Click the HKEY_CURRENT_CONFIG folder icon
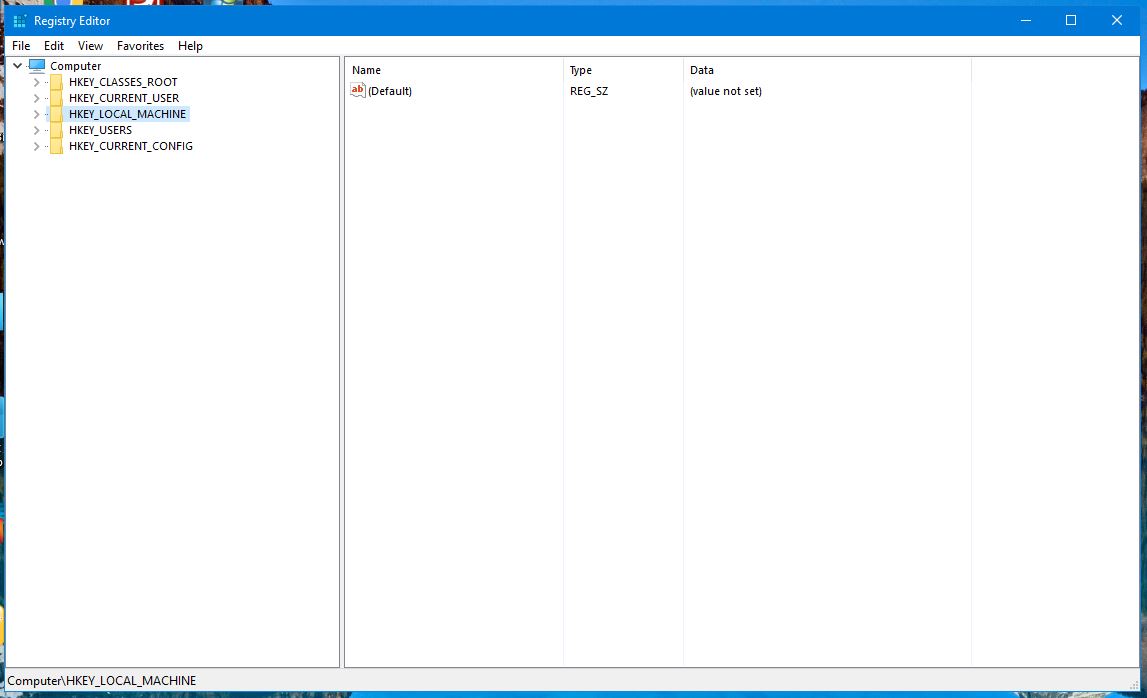The image size is (1147, 698). 56,146
